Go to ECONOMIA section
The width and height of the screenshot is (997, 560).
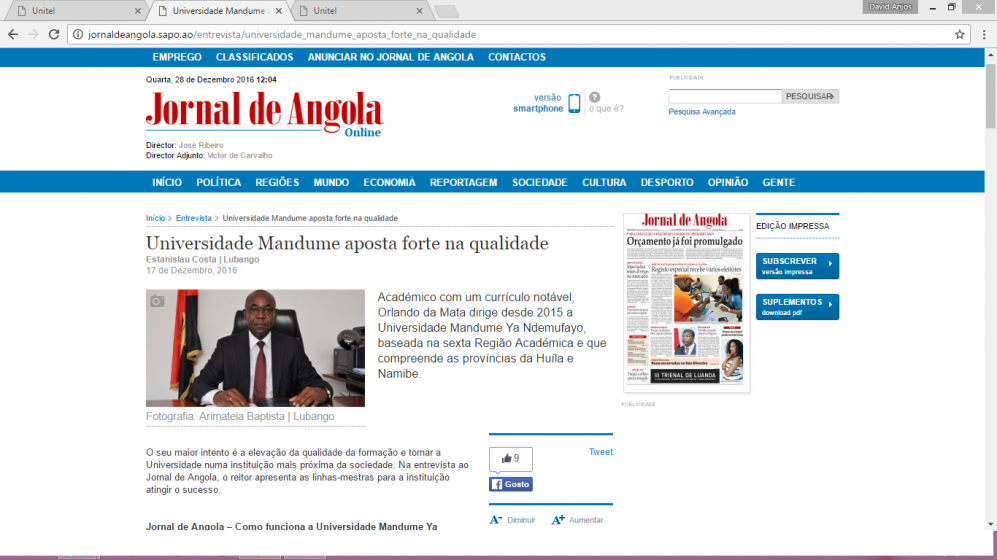pyautogui.click(x=389, y=182)
